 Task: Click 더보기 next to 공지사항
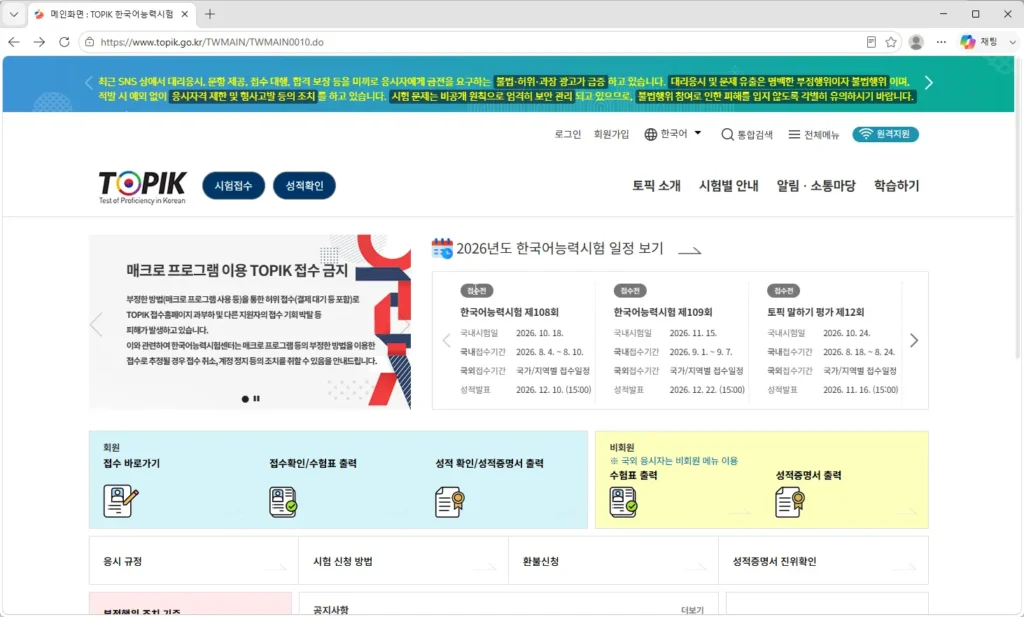(692, 610)
